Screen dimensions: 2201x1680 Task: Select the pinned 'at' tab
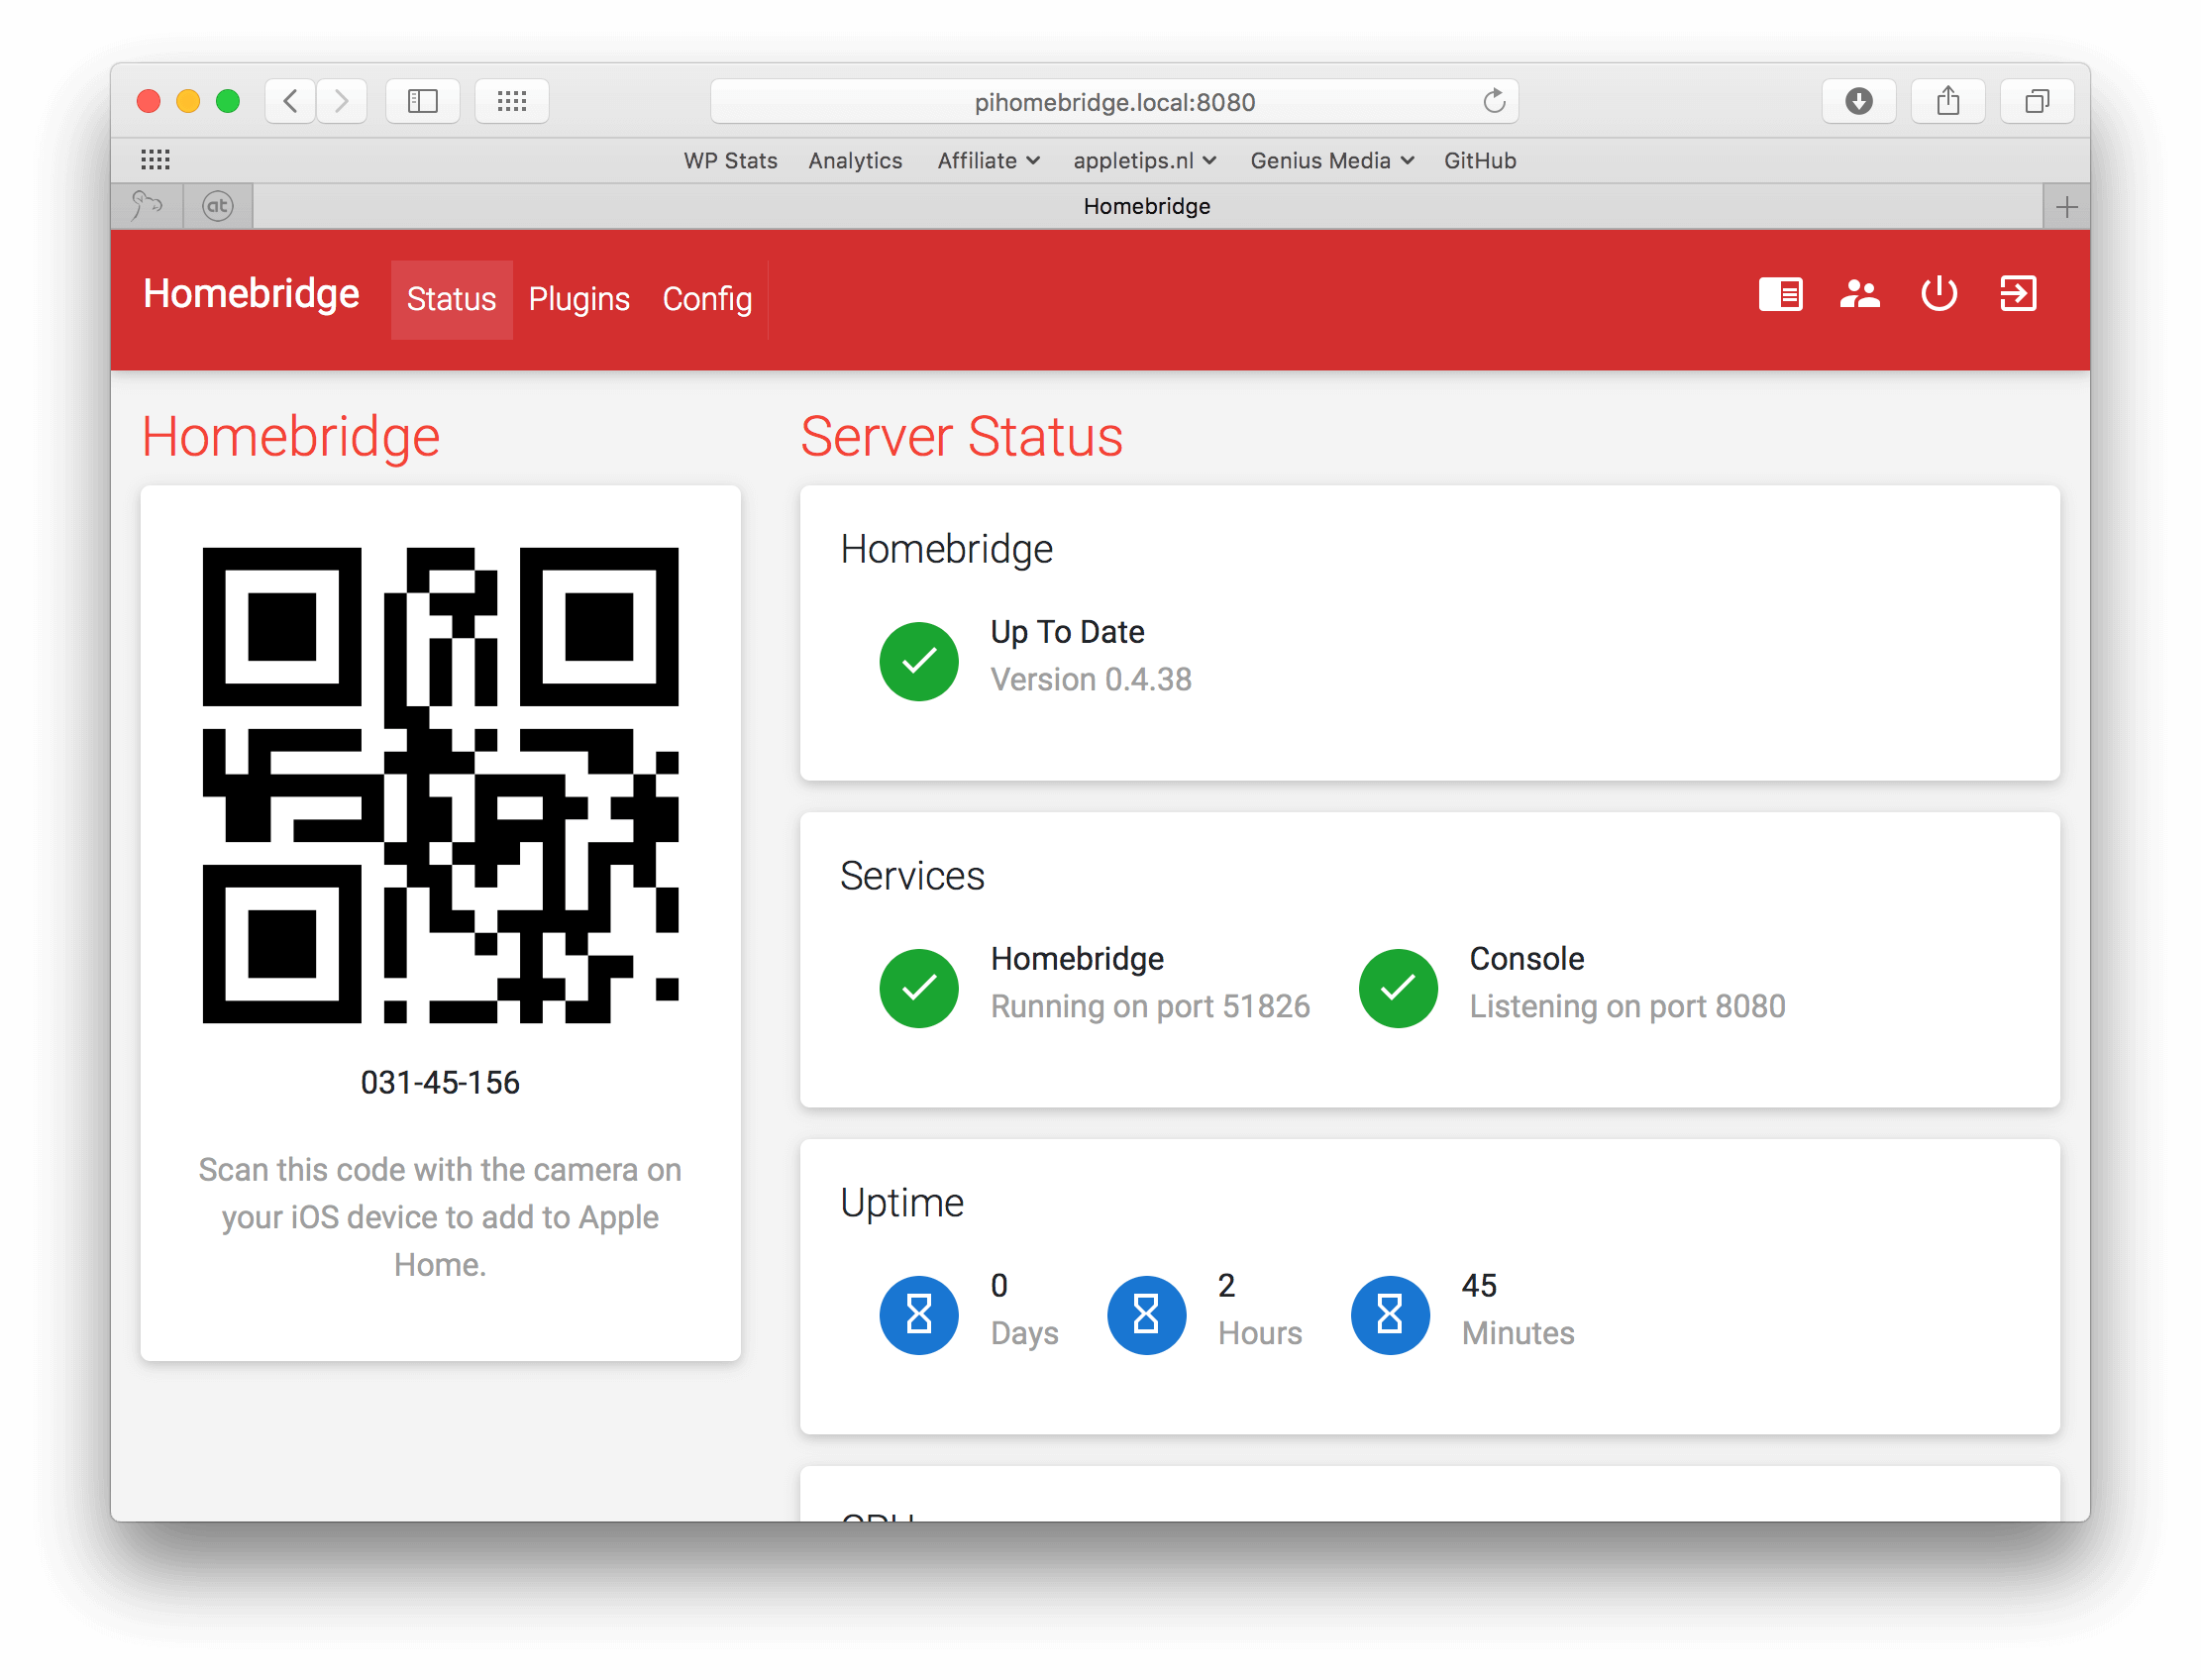click(217, 205)
